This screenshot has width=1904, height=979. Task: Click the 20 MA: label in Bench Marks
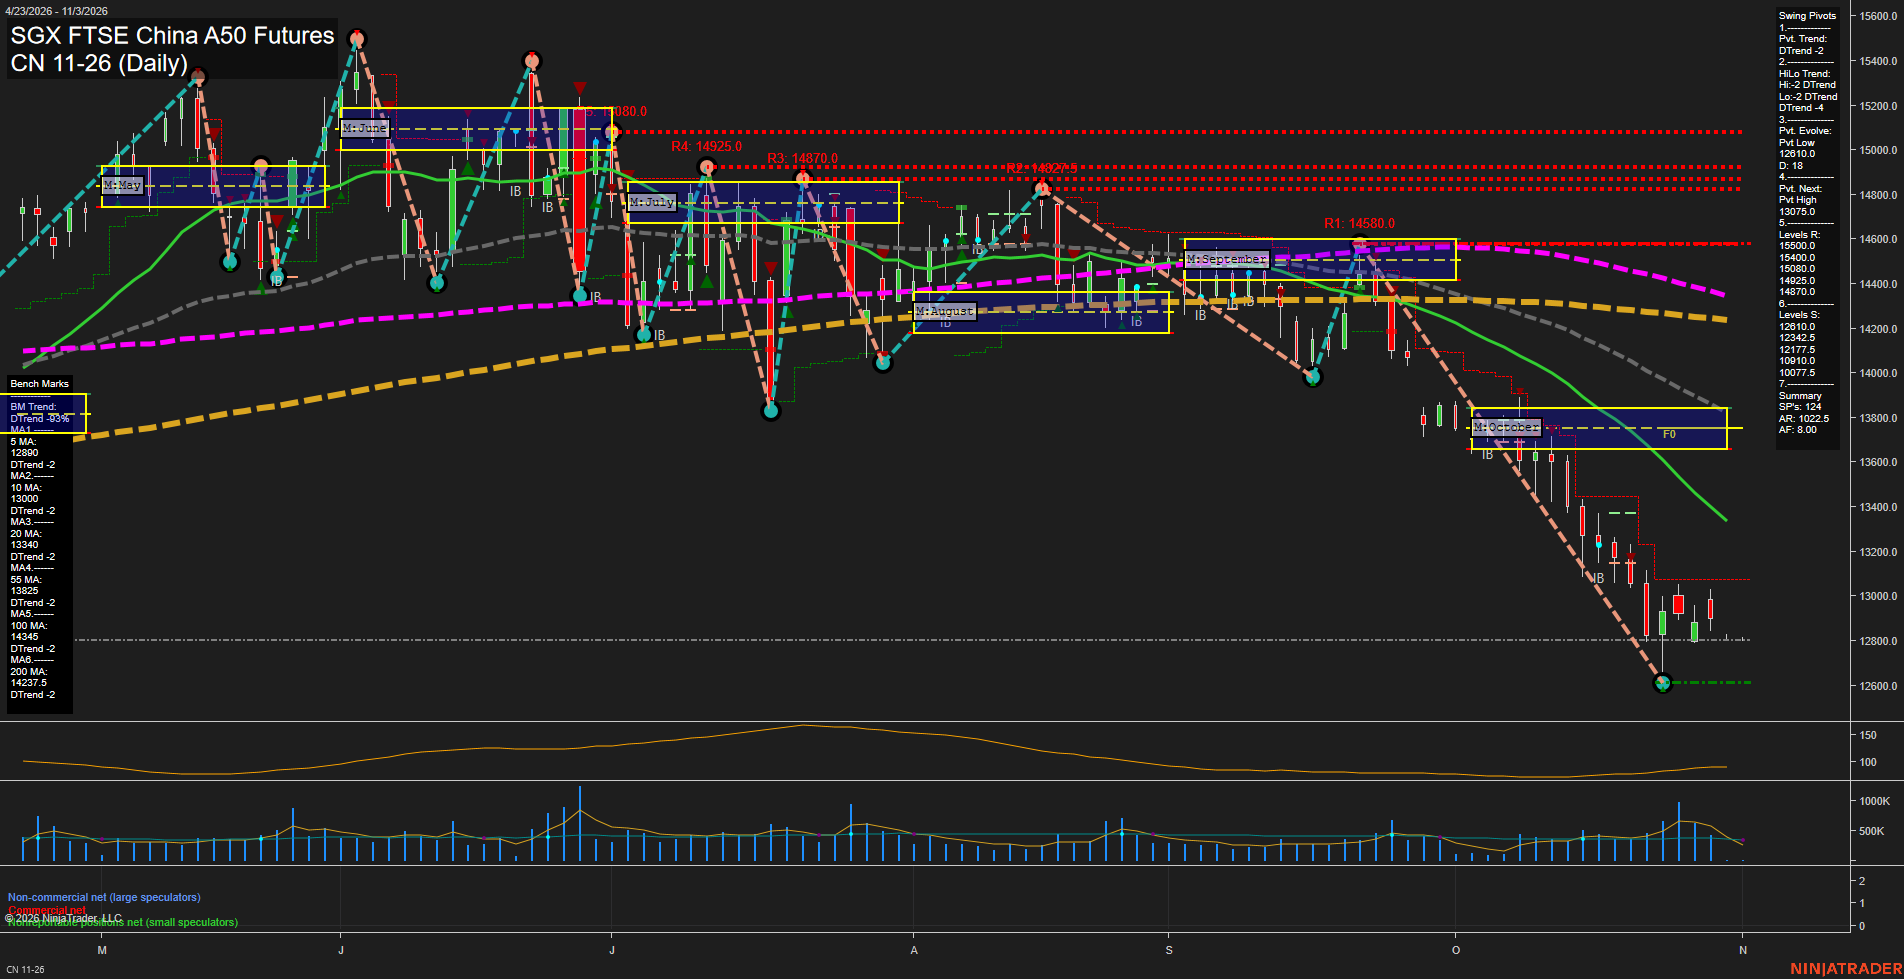point(26,534)
